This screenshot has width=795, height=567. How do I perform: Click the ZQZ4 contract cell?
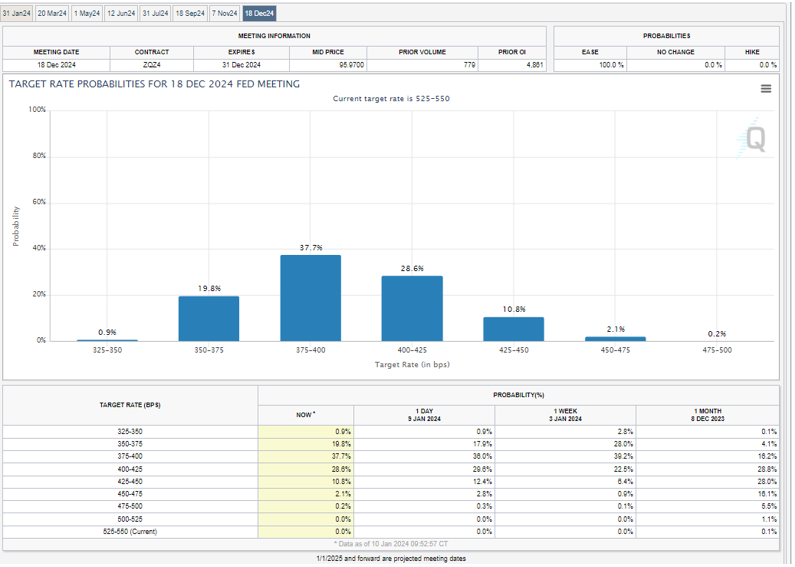point(152,65)
